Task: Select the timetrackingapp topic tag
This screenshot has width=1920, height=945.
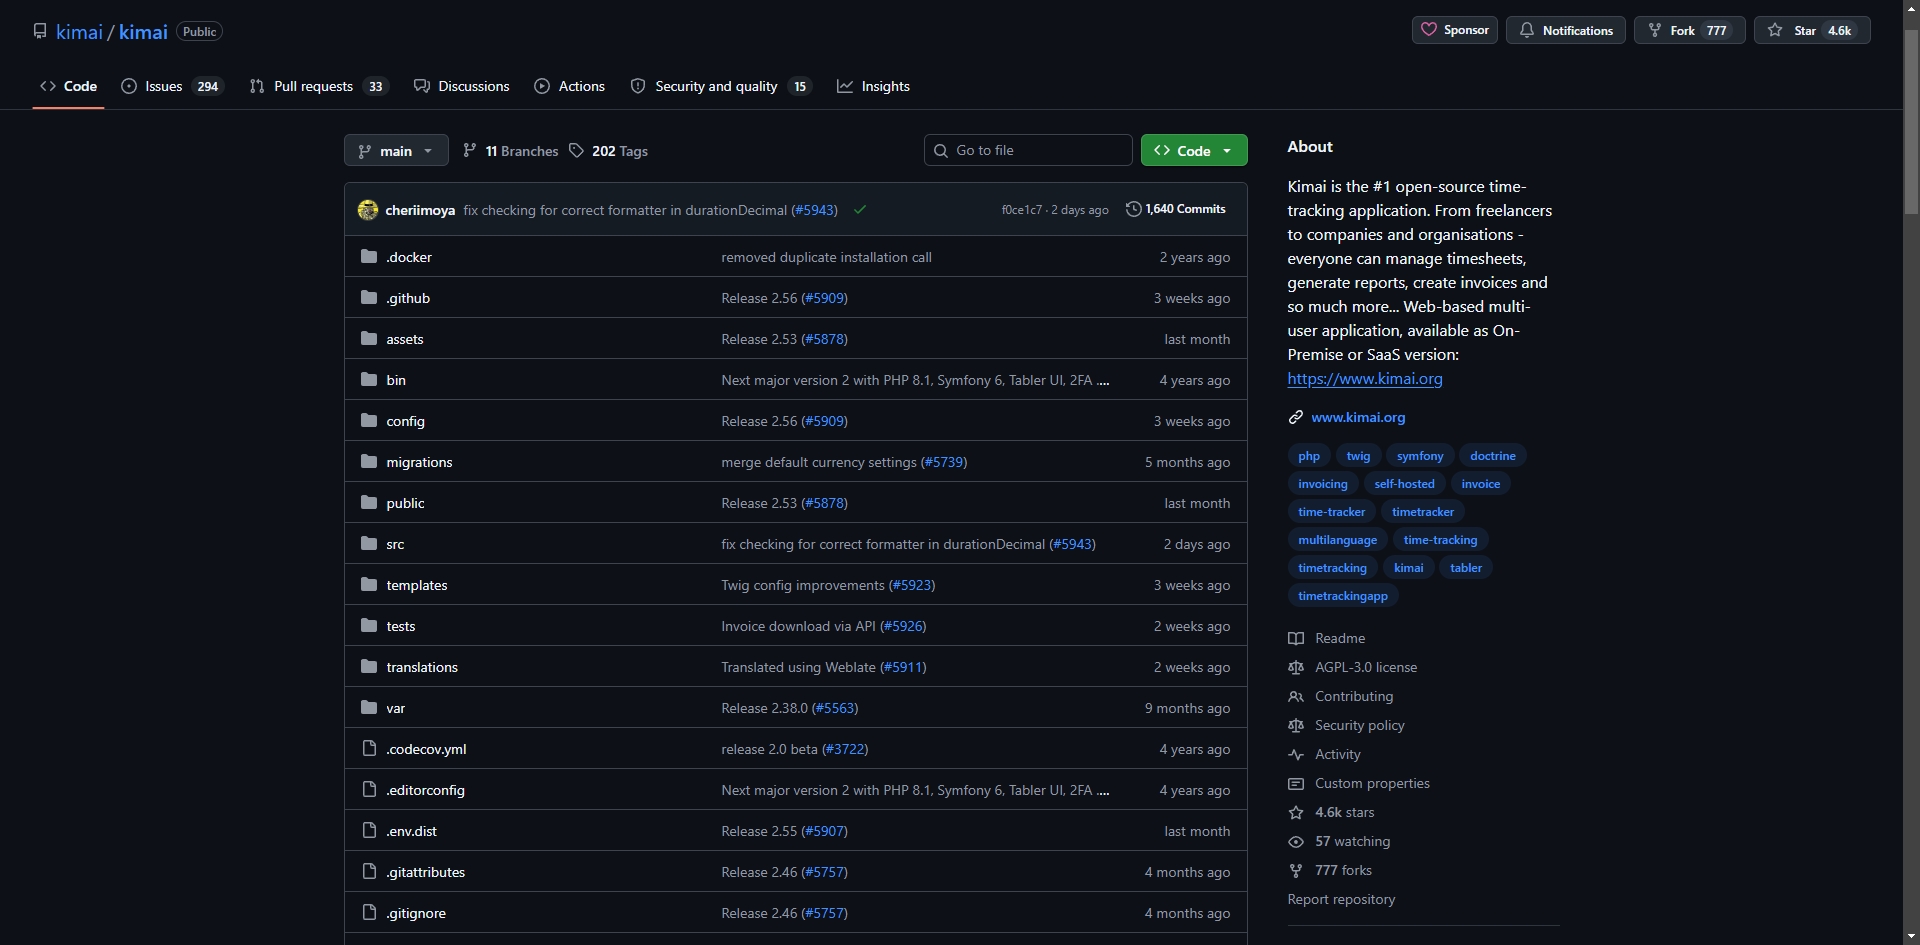Action: [x=1342, y=596]
